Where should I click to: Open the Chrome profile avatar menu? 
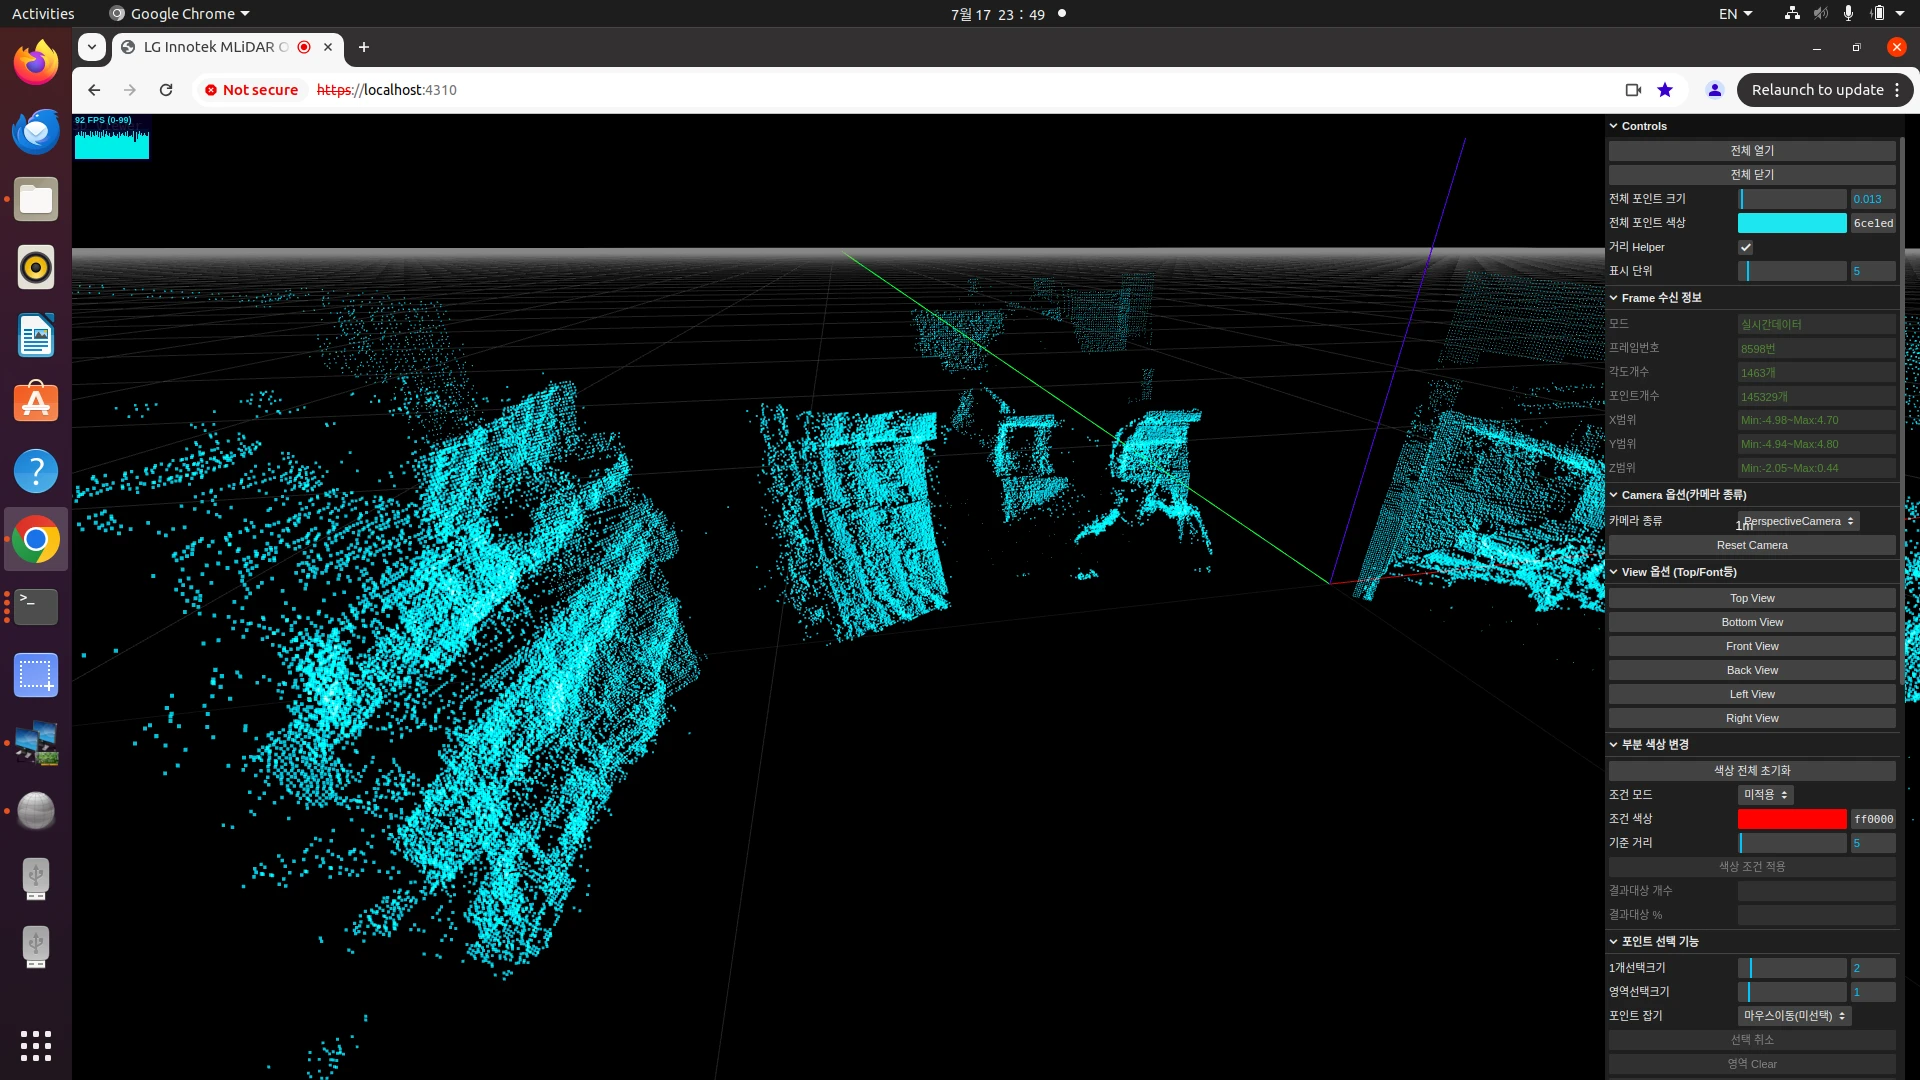[x=1715, y=90]
